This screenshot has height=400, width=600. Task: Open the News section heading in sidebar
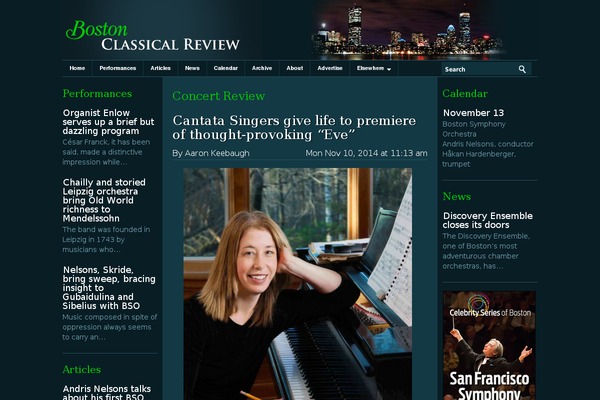[x=457, y=196]
